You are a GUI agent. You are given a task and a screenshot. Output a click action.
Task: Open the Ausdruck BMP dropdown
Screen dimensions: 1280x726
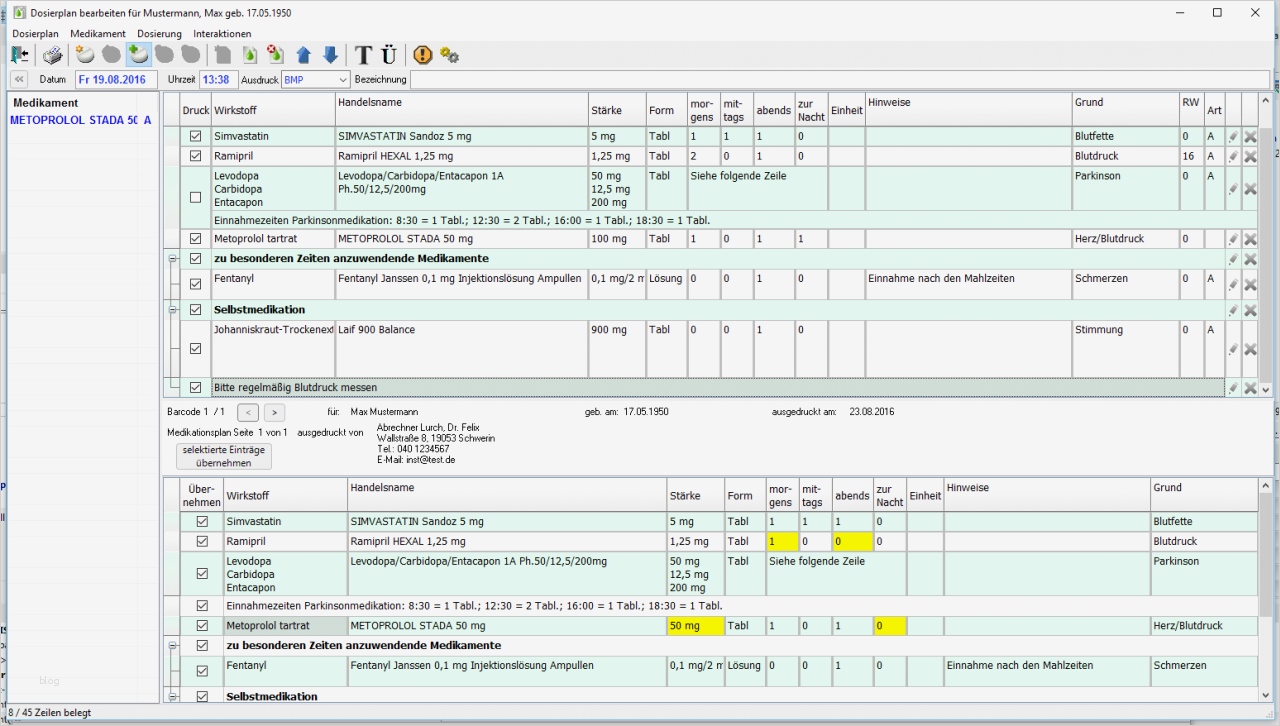343,80
